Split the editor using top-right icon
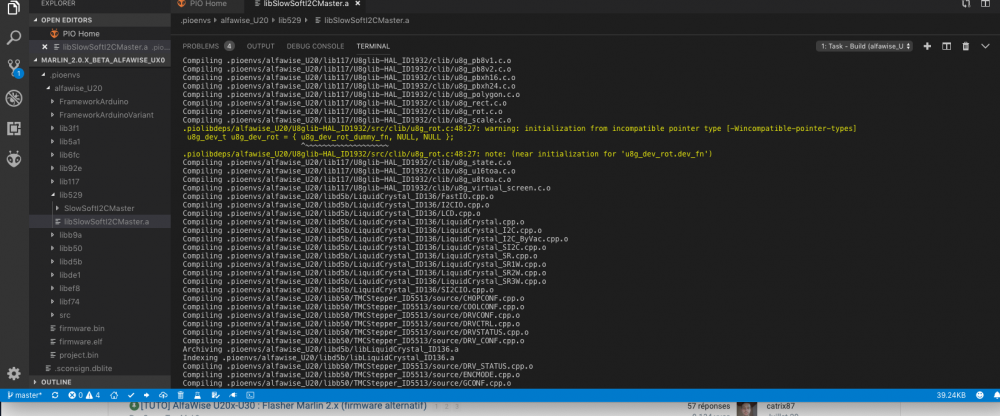1000x416 pixels. pos(985,4)
